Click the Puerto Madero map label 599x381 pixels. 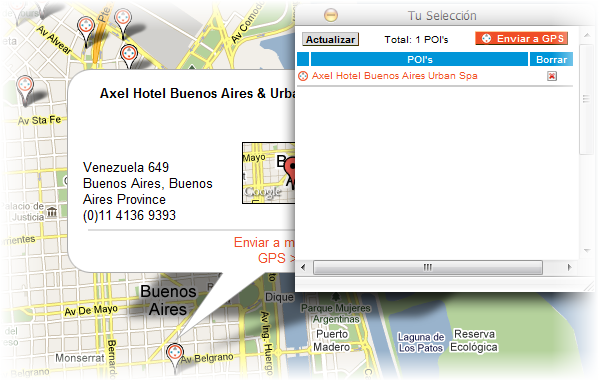(332, 340)
